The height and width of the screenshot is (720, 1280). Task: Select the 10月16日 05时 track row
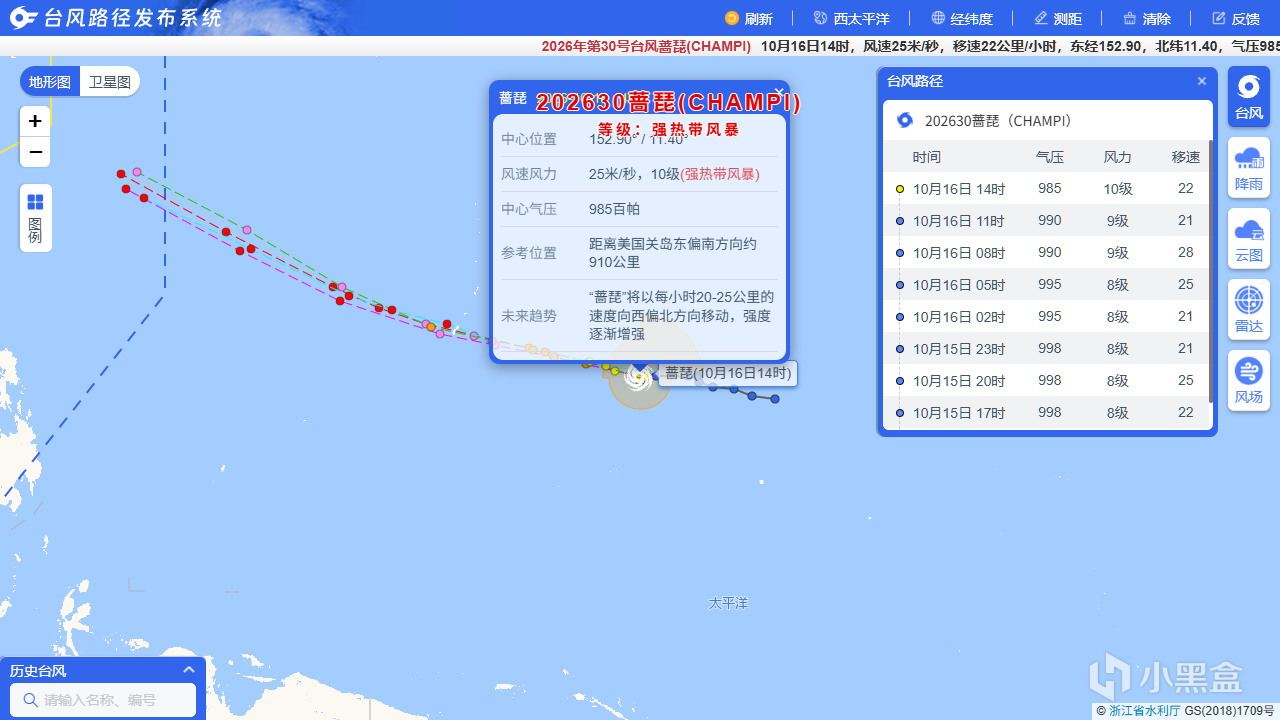1046,284
